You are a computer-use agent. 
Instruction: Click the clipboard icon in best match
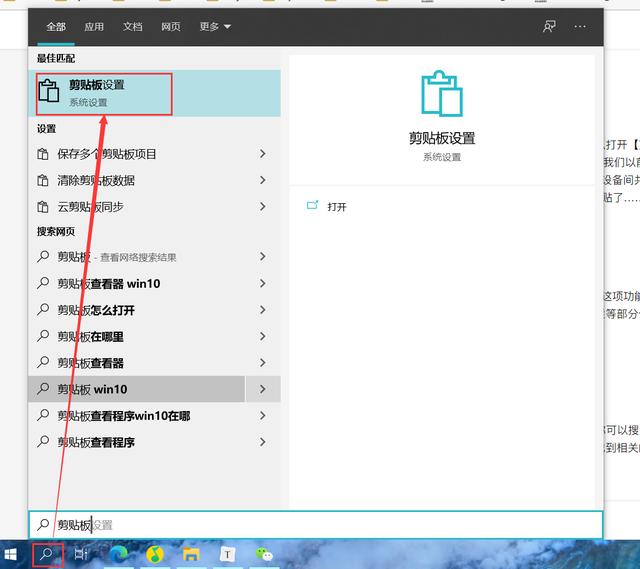pos(49,91)
